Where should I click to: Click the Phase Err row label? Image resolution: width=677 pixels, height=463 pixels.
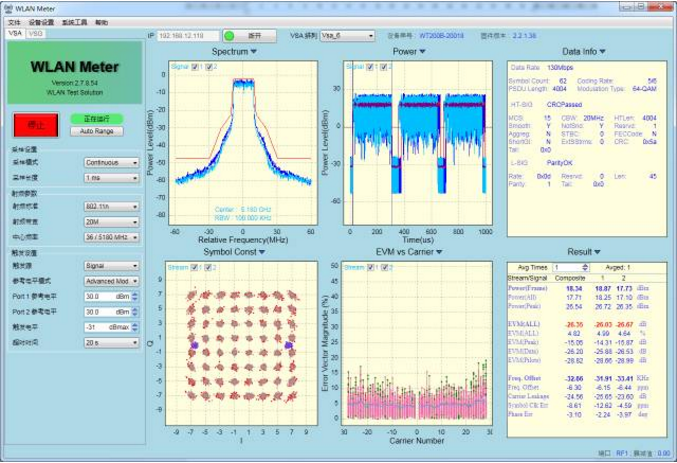520,414
